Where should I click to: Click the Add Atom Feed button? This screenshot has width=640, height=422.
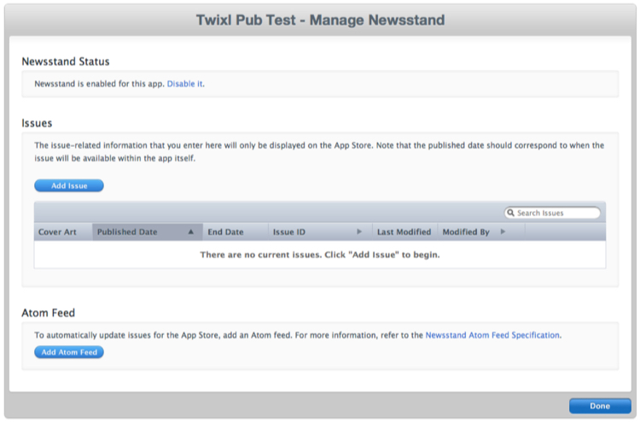(x=69, y=352)
